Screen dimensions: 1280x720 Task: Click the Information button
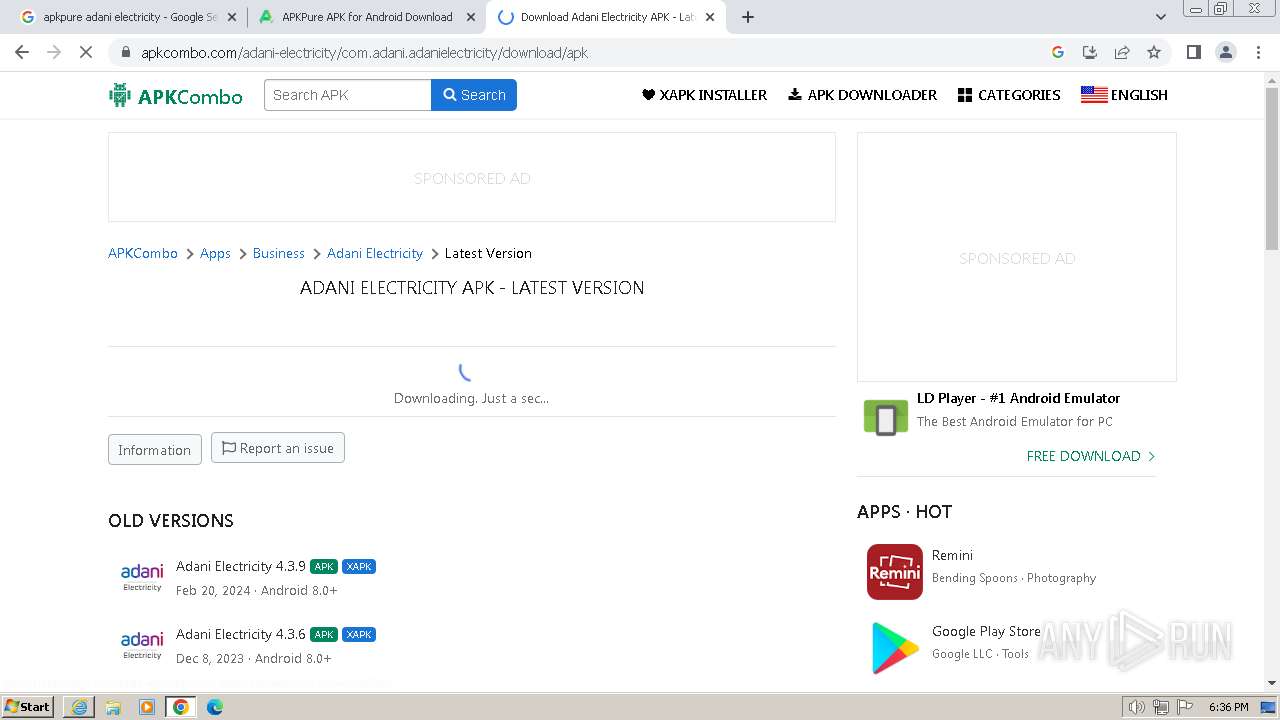pos(155,450)
